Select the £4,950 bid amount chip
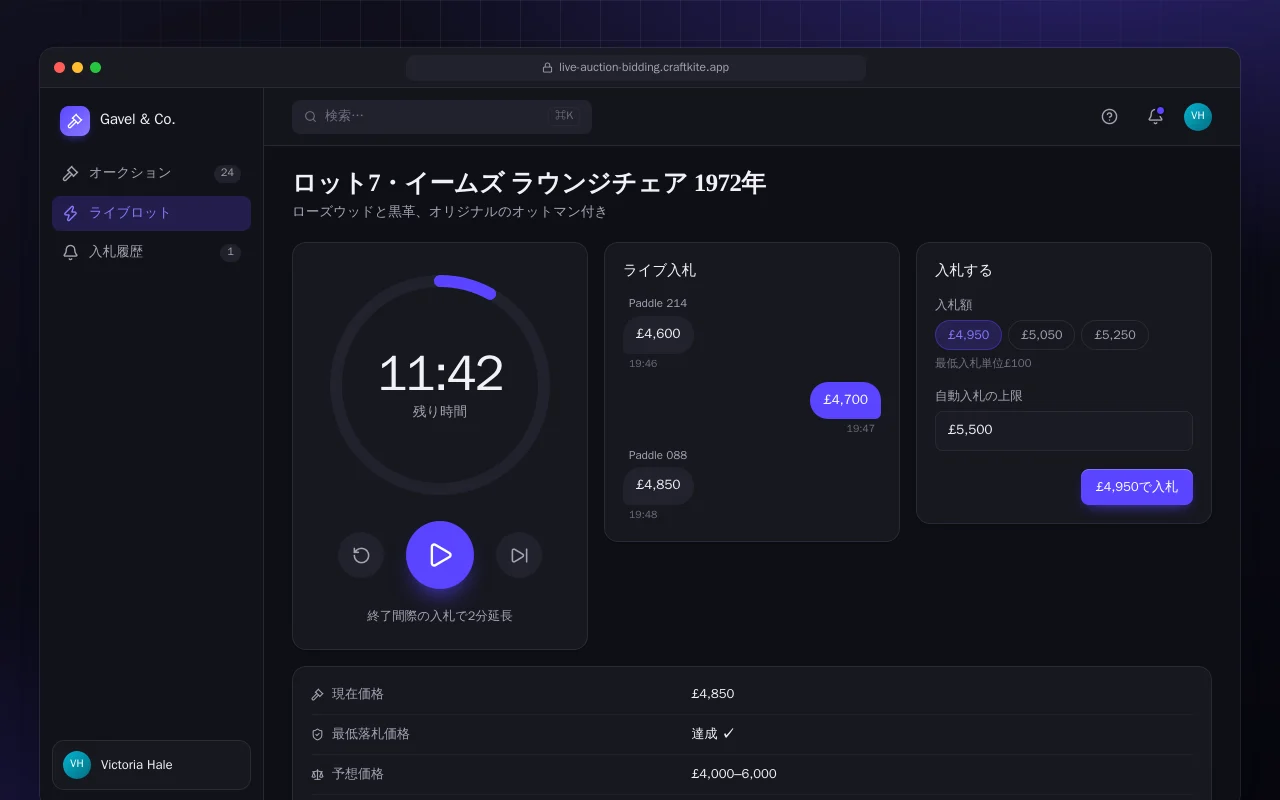1280x800 pixels. click(968, 335)
